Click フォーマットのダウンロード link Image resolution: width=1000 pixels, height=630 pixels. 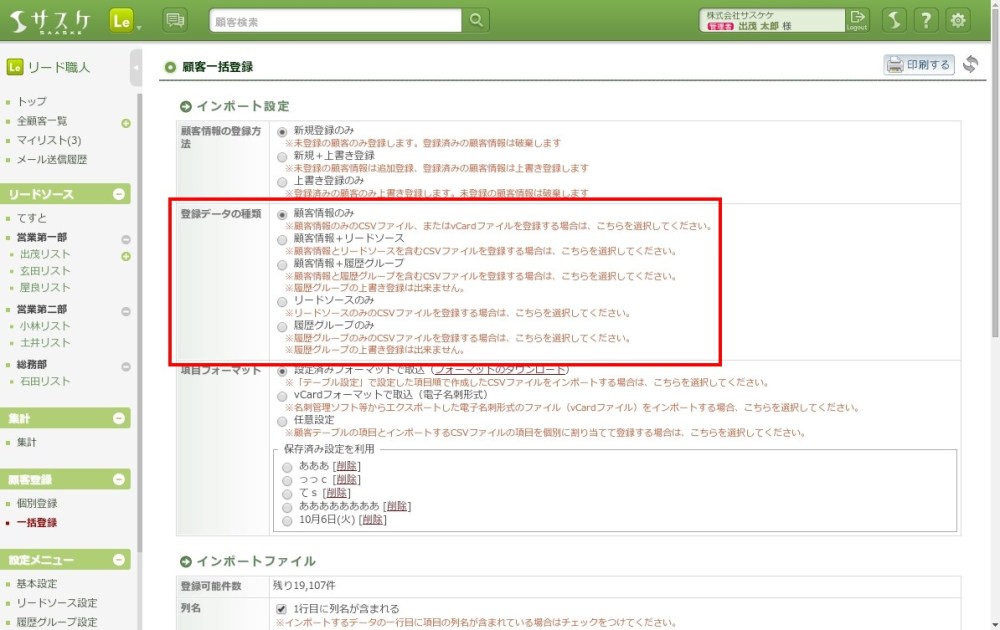[x=500, y=370]
